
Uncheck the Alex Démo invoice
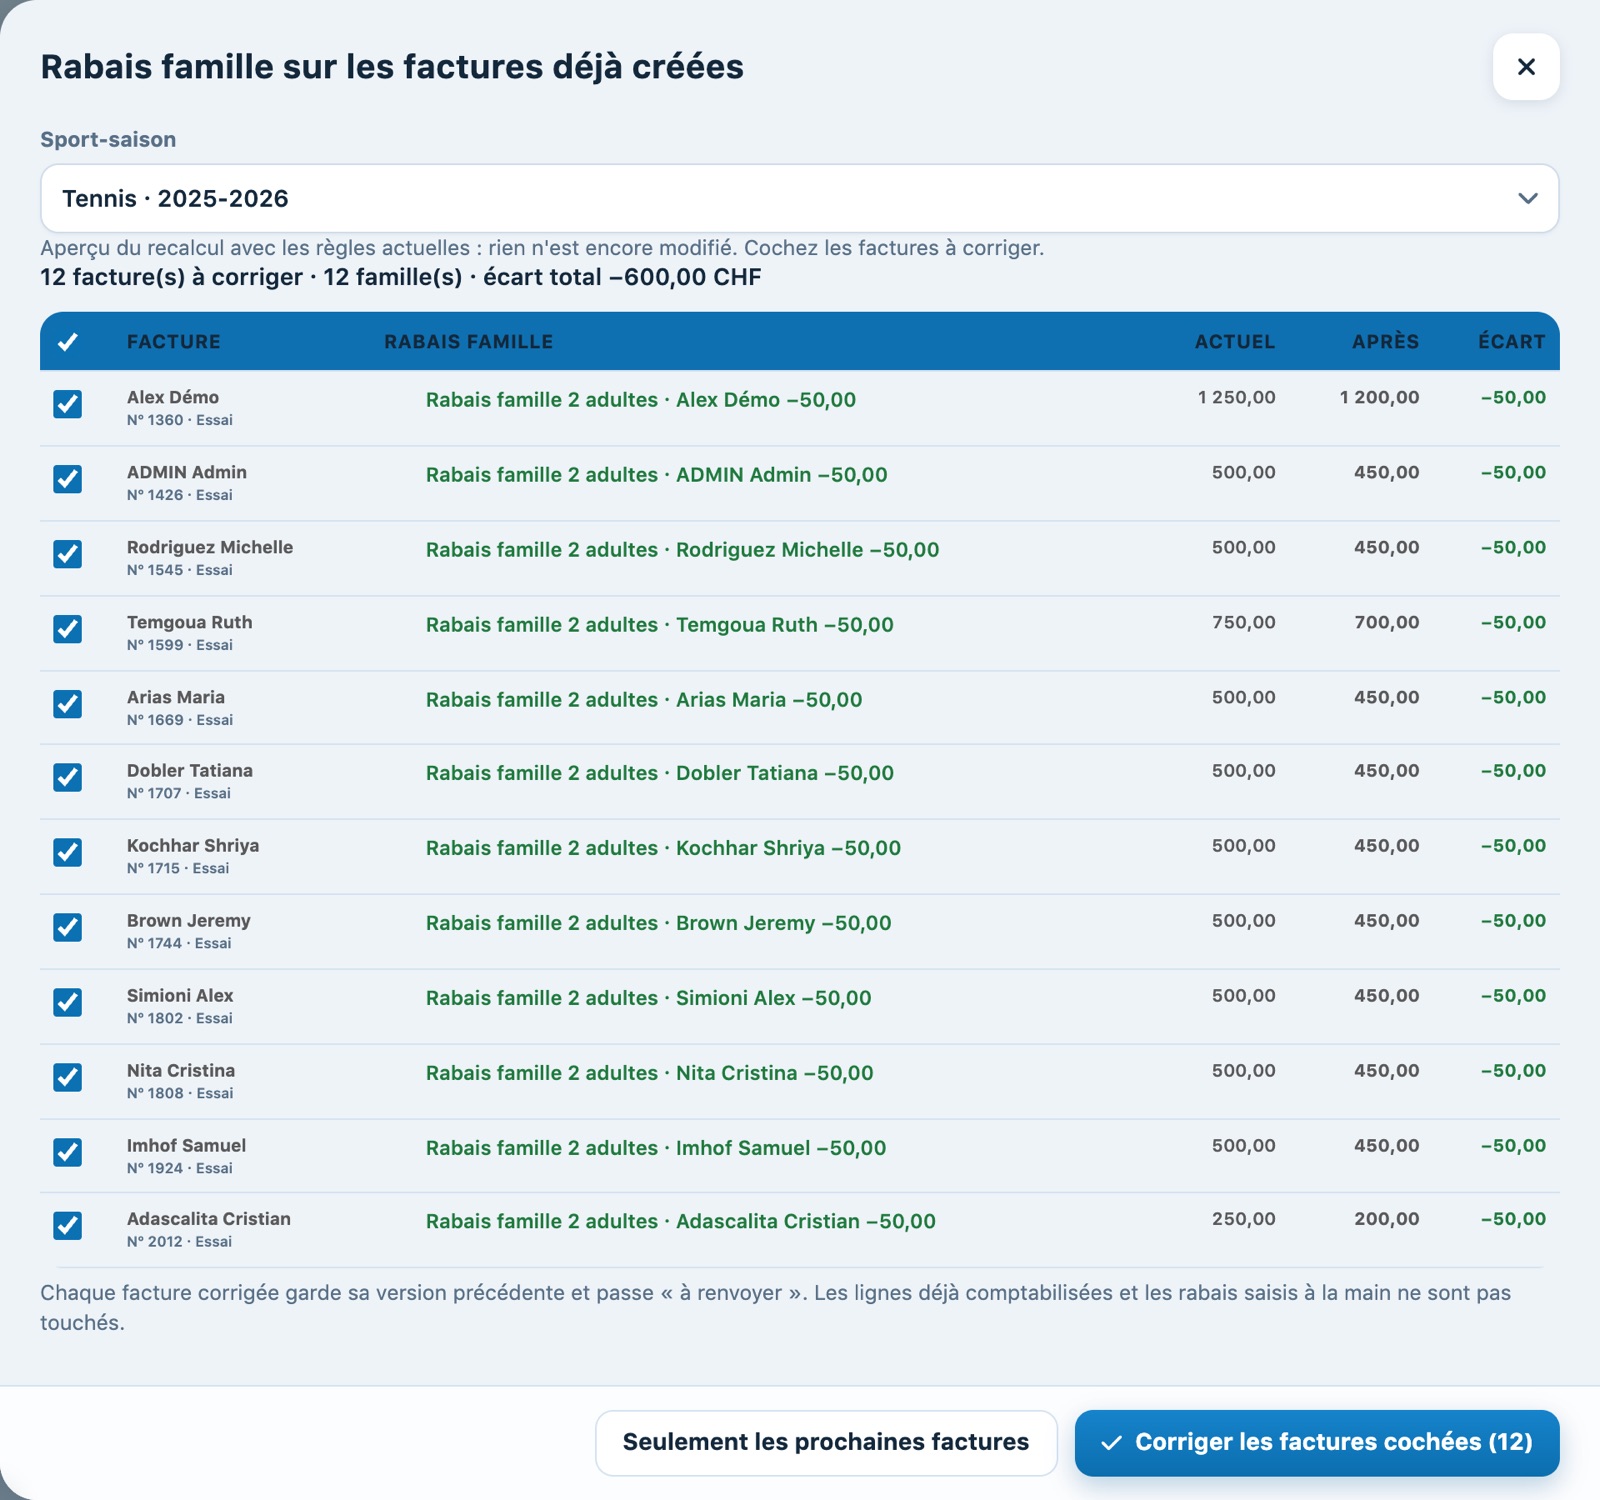67,404
